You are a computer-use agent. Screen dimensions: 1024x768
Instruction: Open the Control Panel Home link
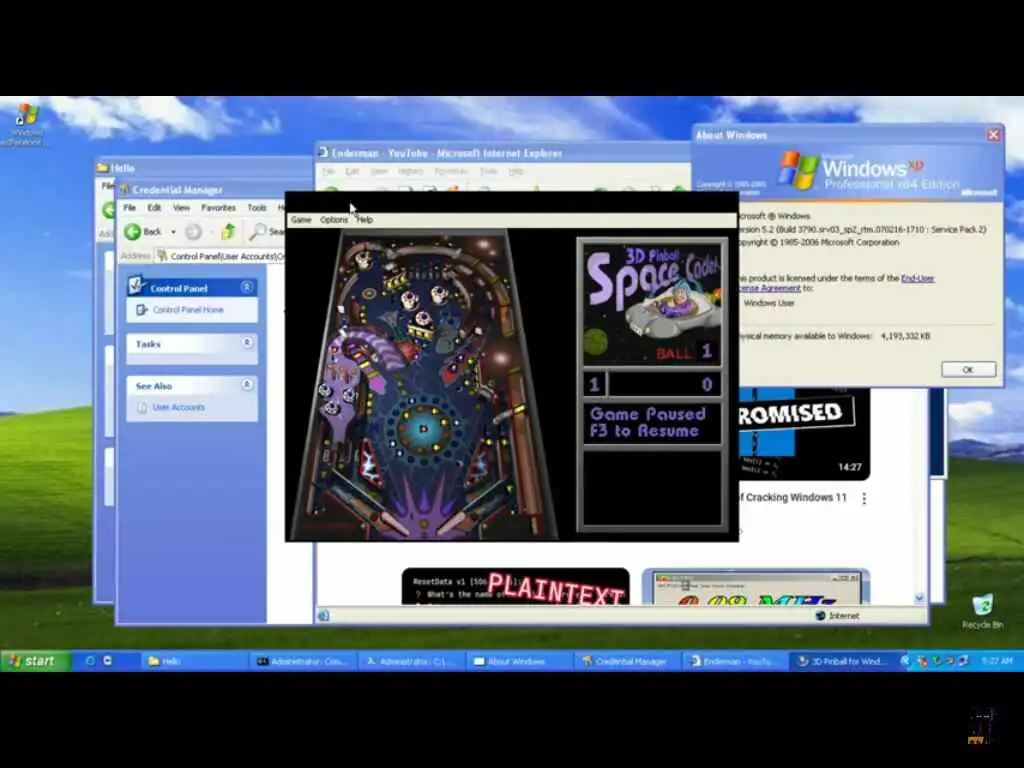[188, 310]
